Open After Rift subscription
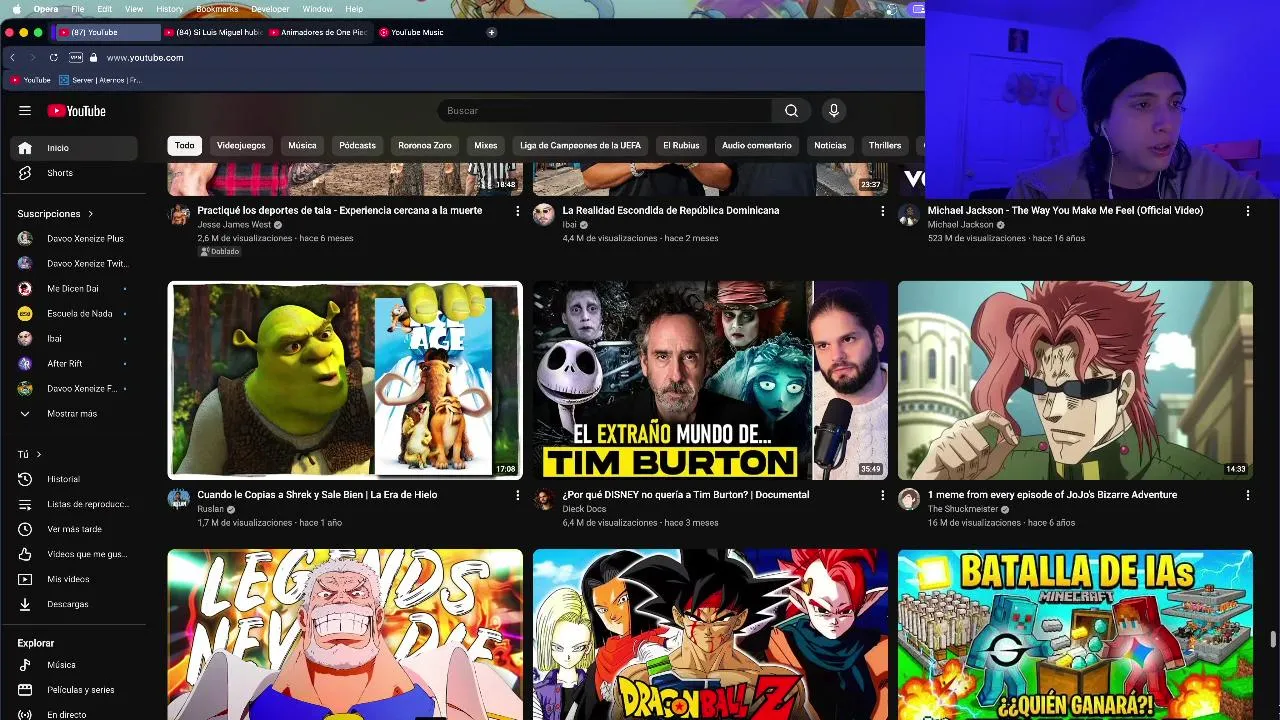1280x720 pixels. [x=74, y=364]
